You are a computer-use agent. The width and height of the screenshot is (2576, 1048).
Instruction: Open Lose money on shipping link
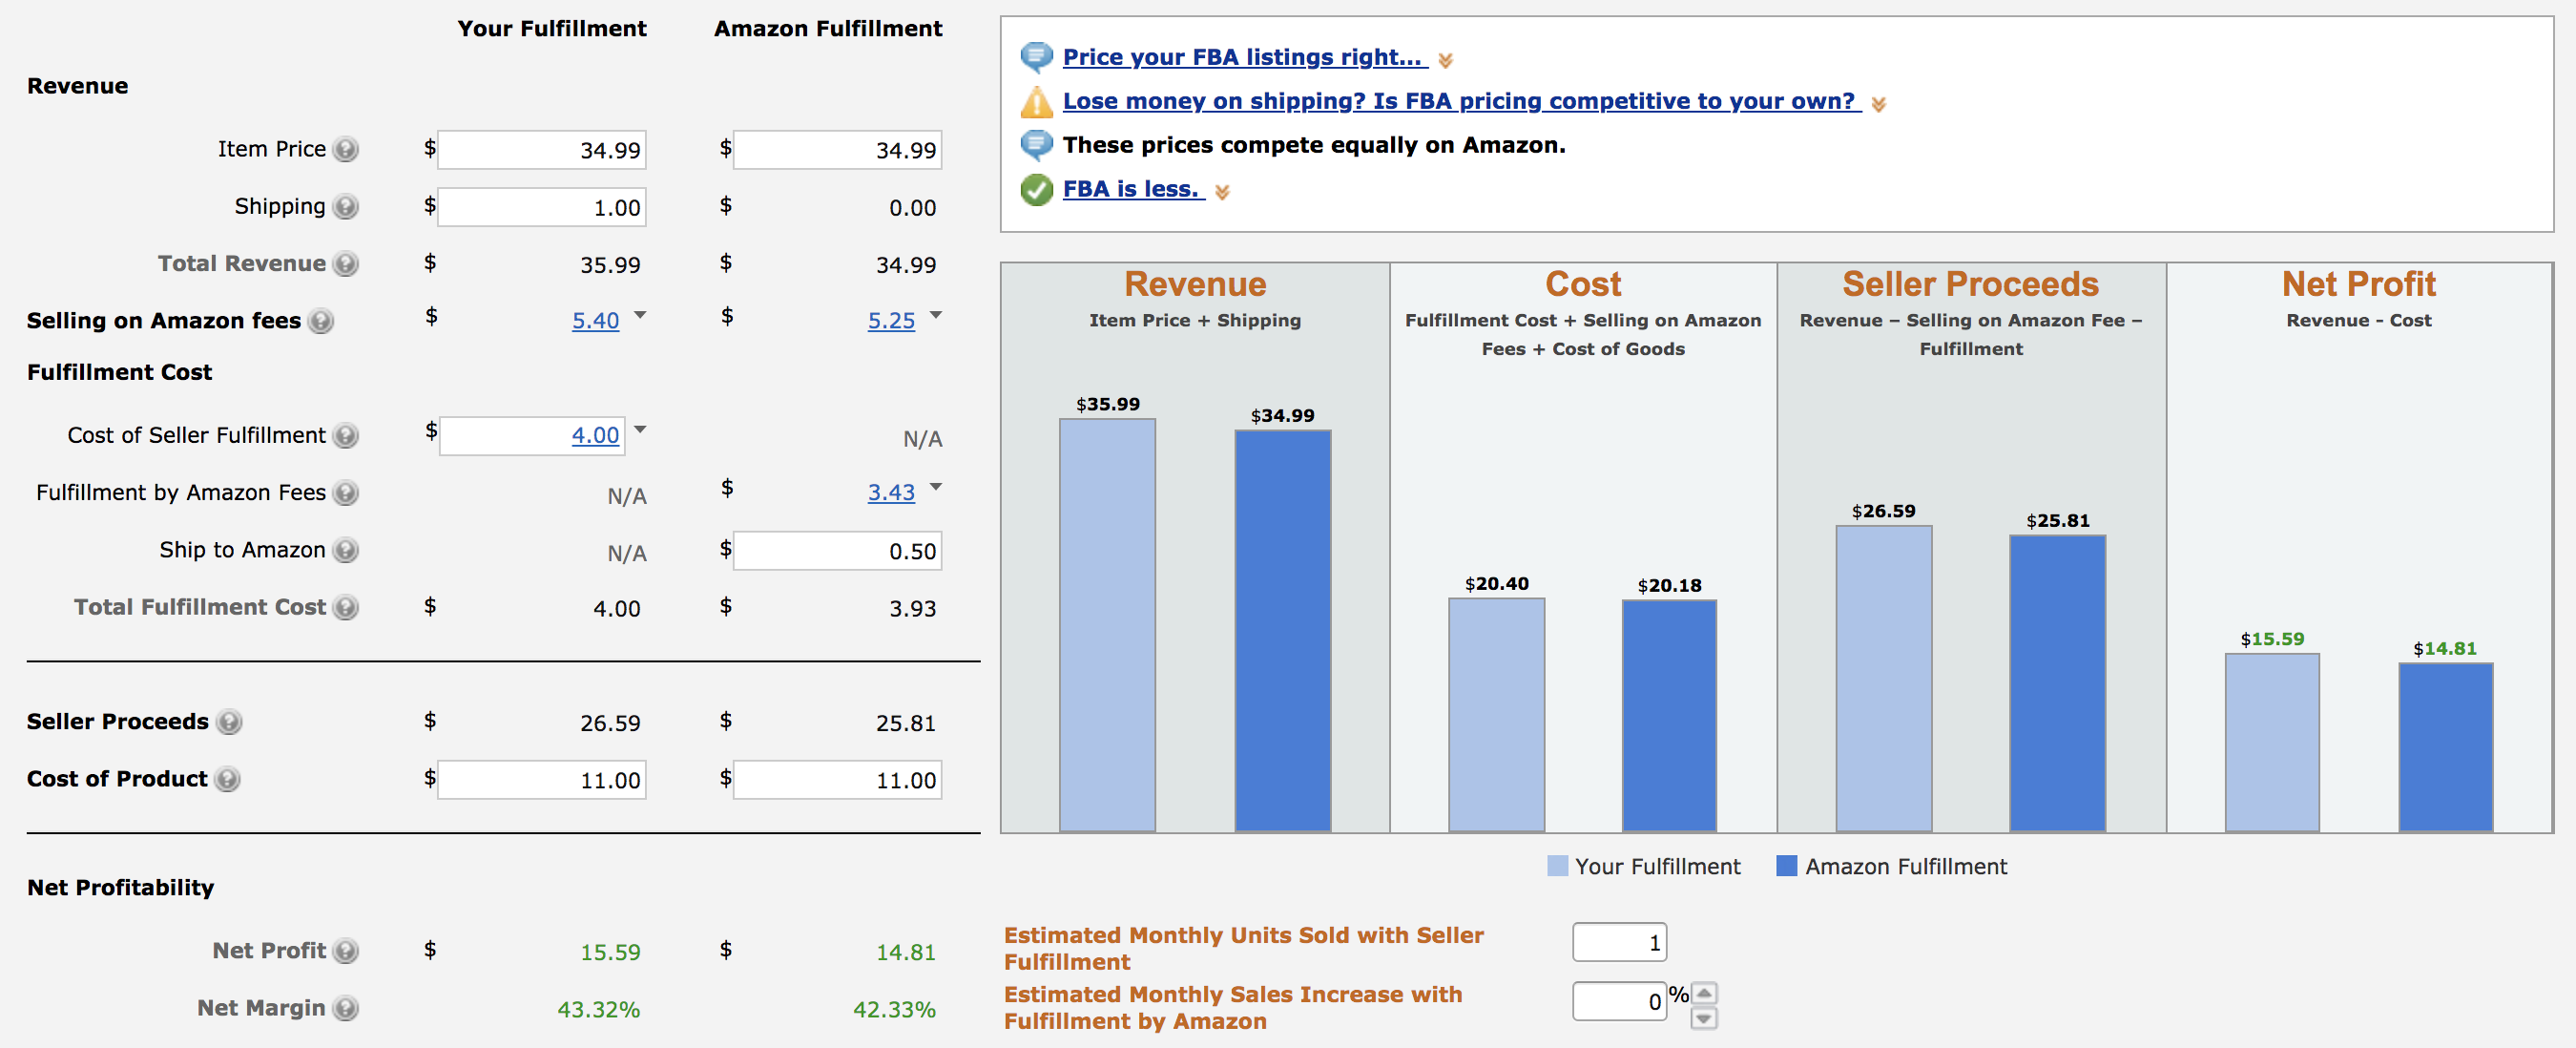click(1461, 101)
